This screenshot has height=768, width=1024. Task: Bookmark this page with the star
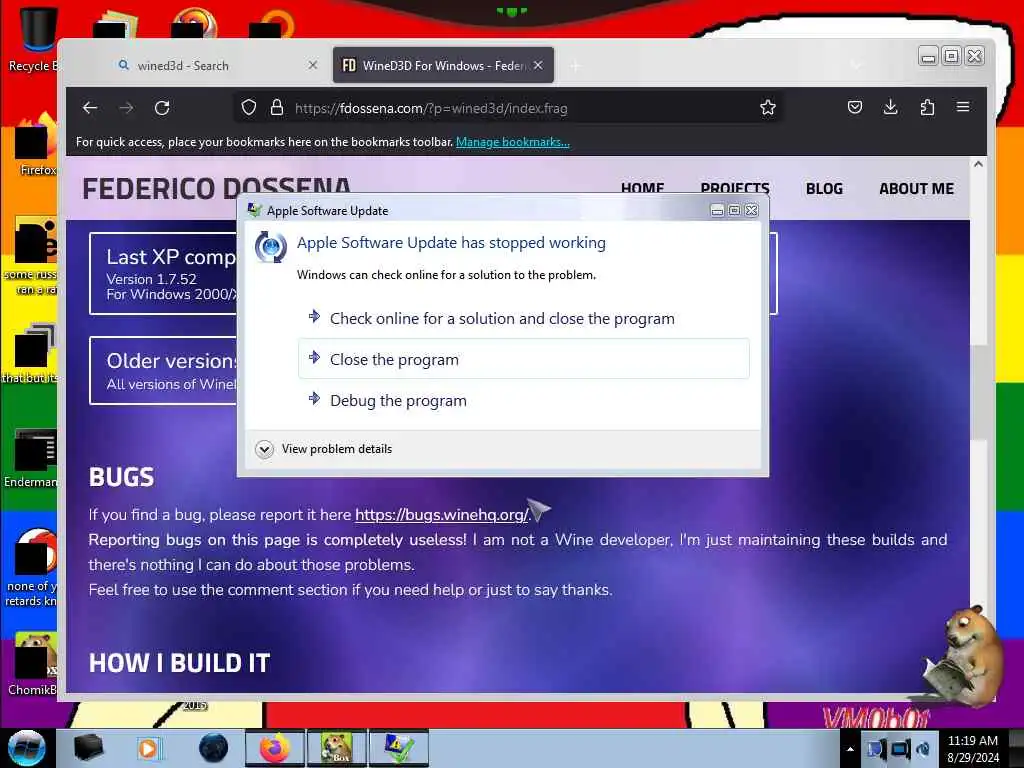tap(768, 108)
